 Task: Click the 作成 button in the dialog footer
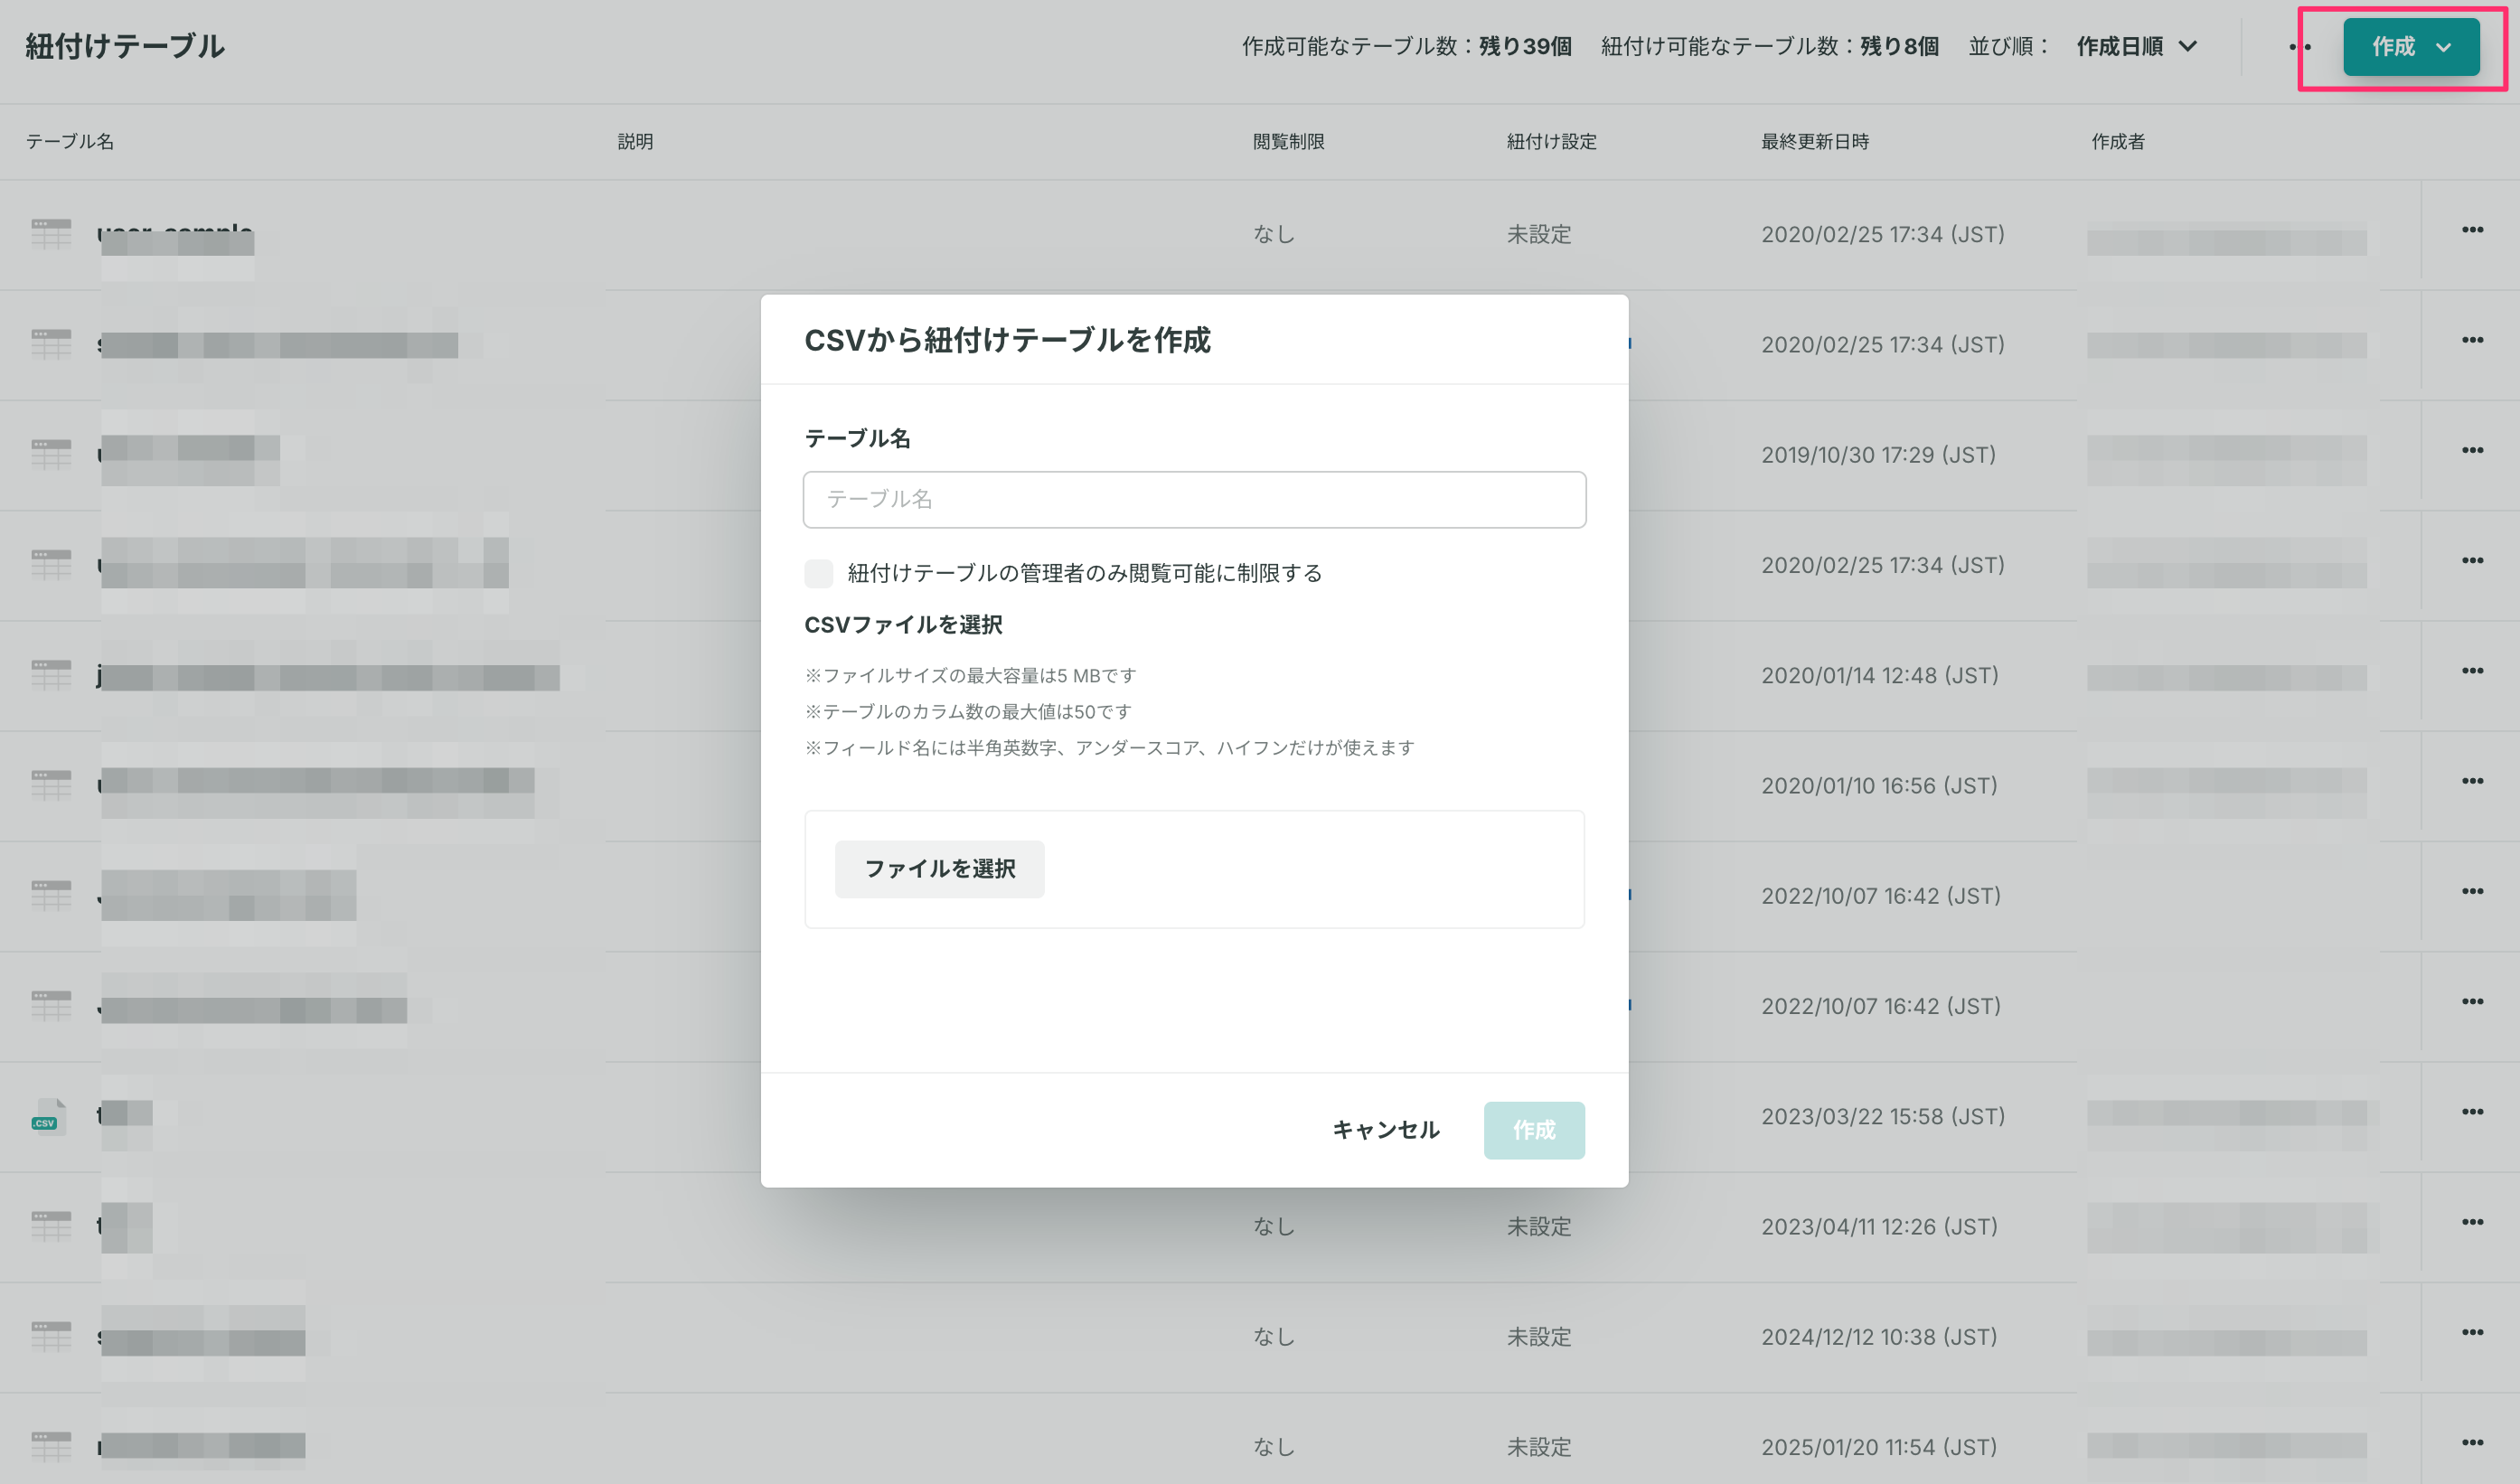pos(1534,1130)
